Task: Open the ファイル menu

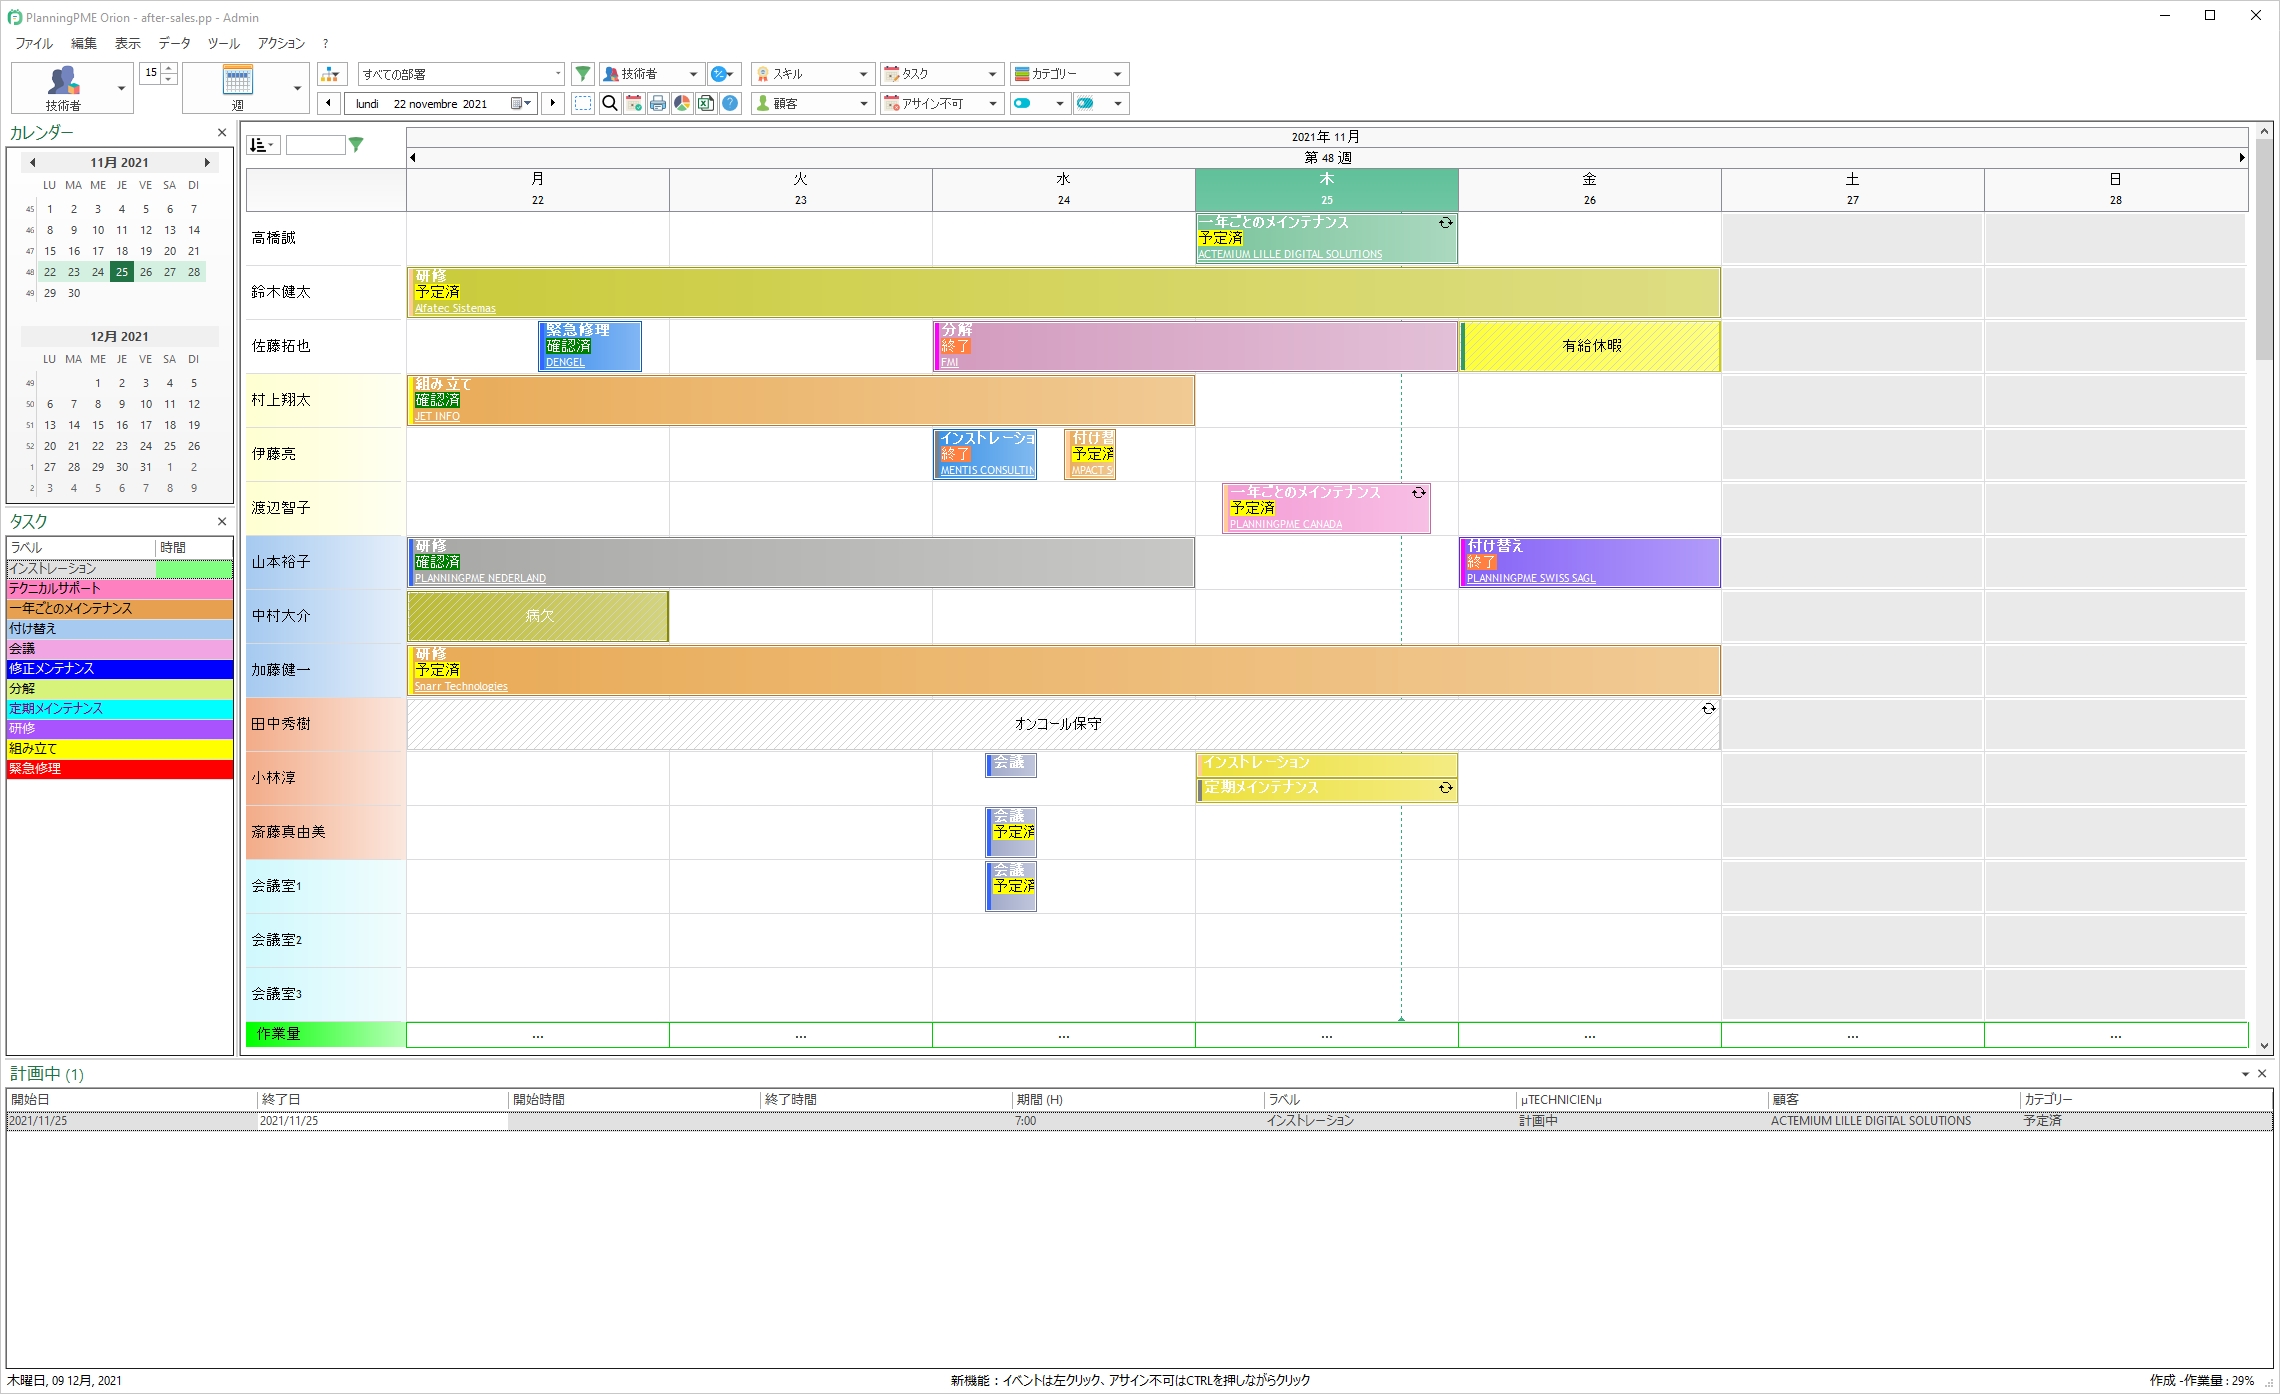Action: pyautogui.click(x=34, y=43)
